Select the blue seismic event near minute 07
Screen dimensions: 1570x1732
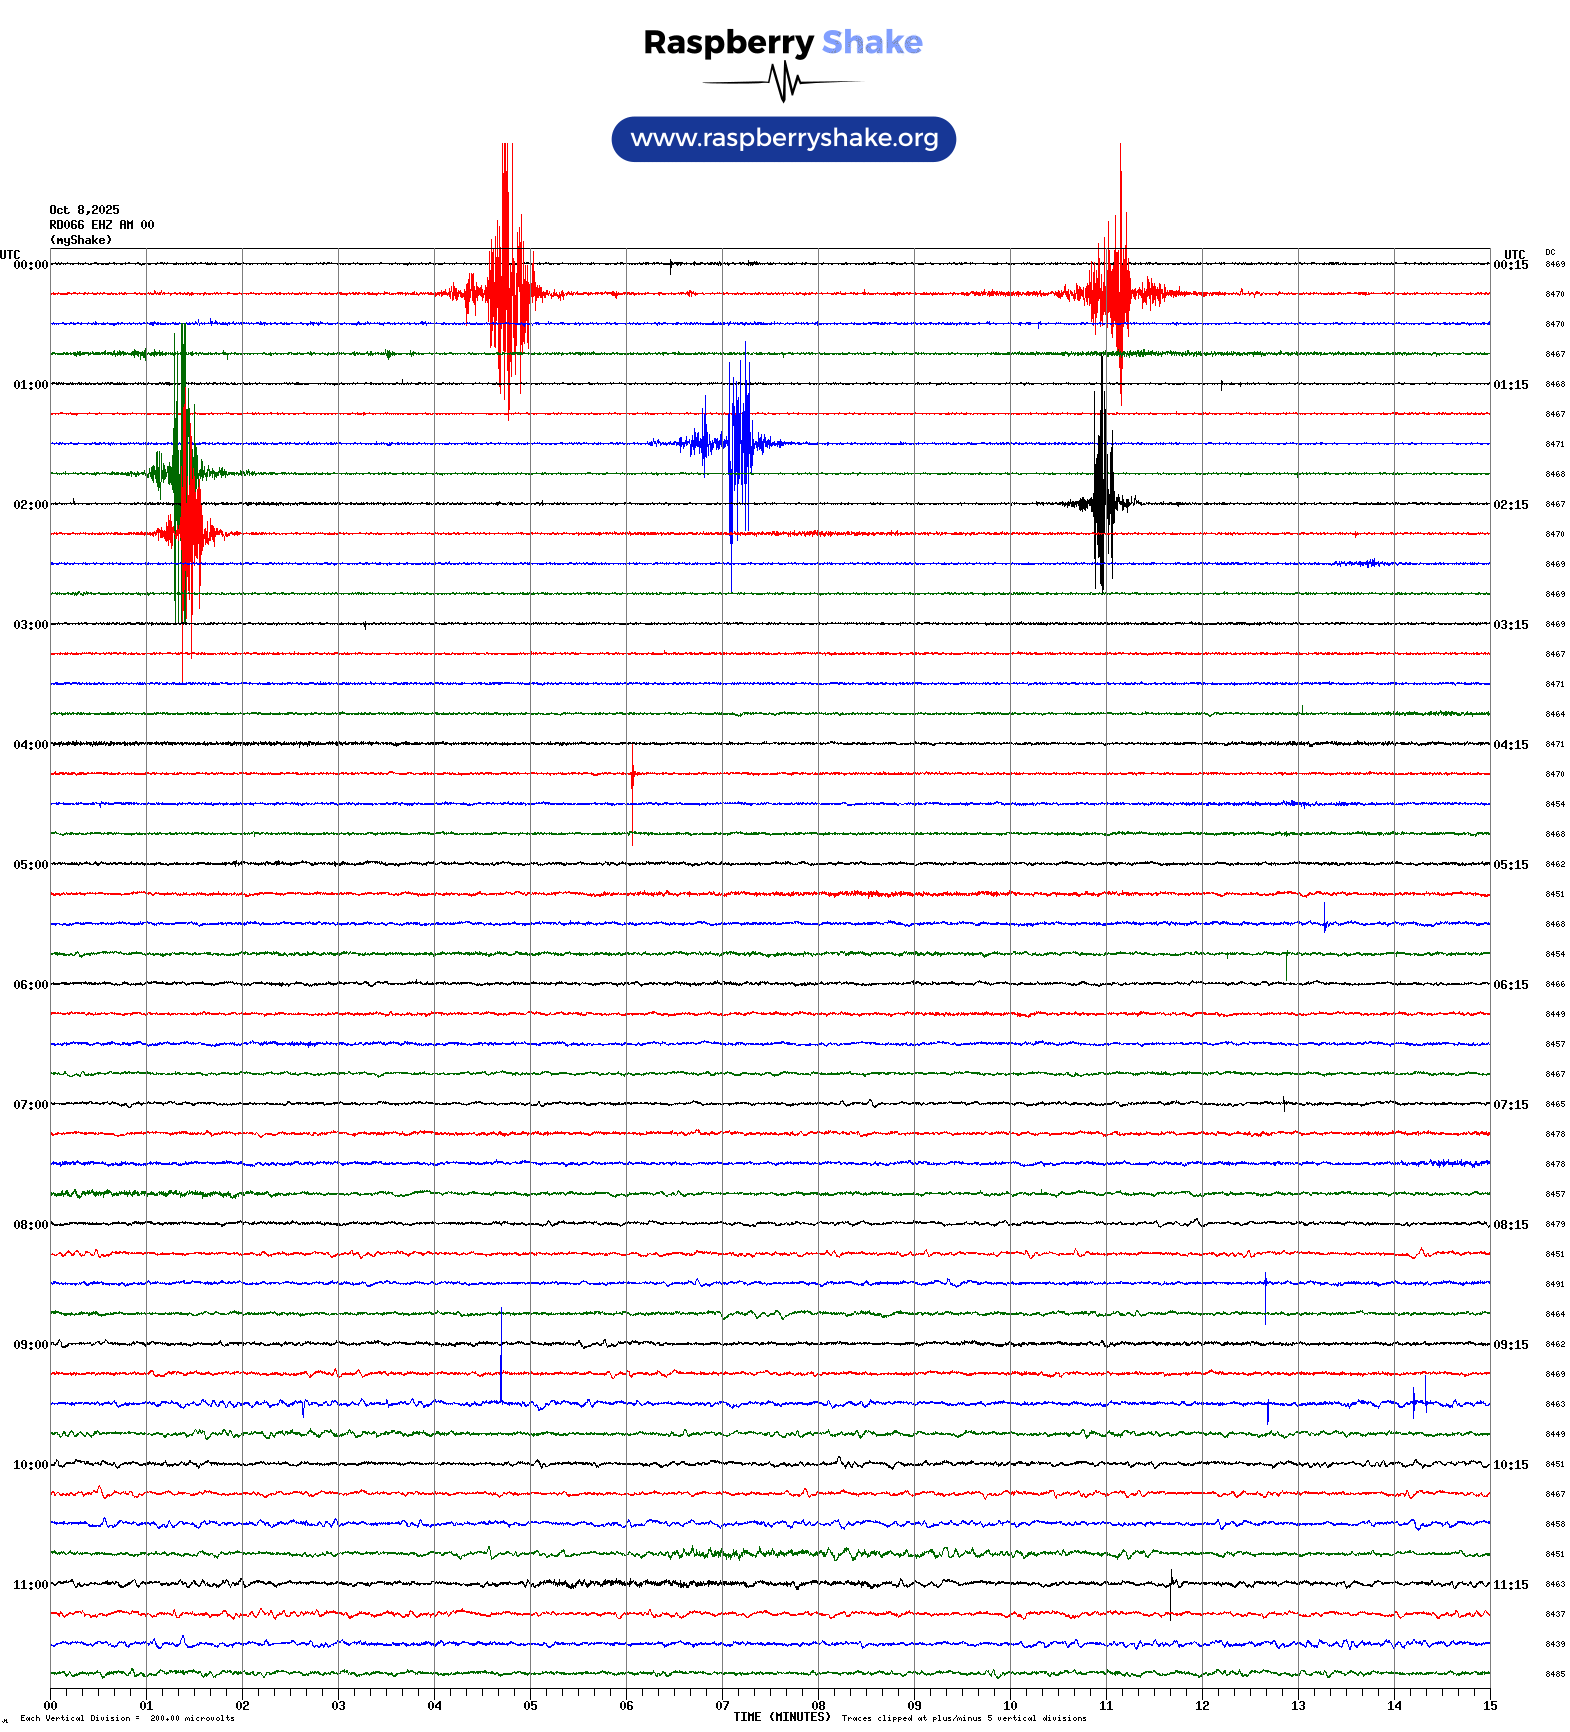(738, 443)
